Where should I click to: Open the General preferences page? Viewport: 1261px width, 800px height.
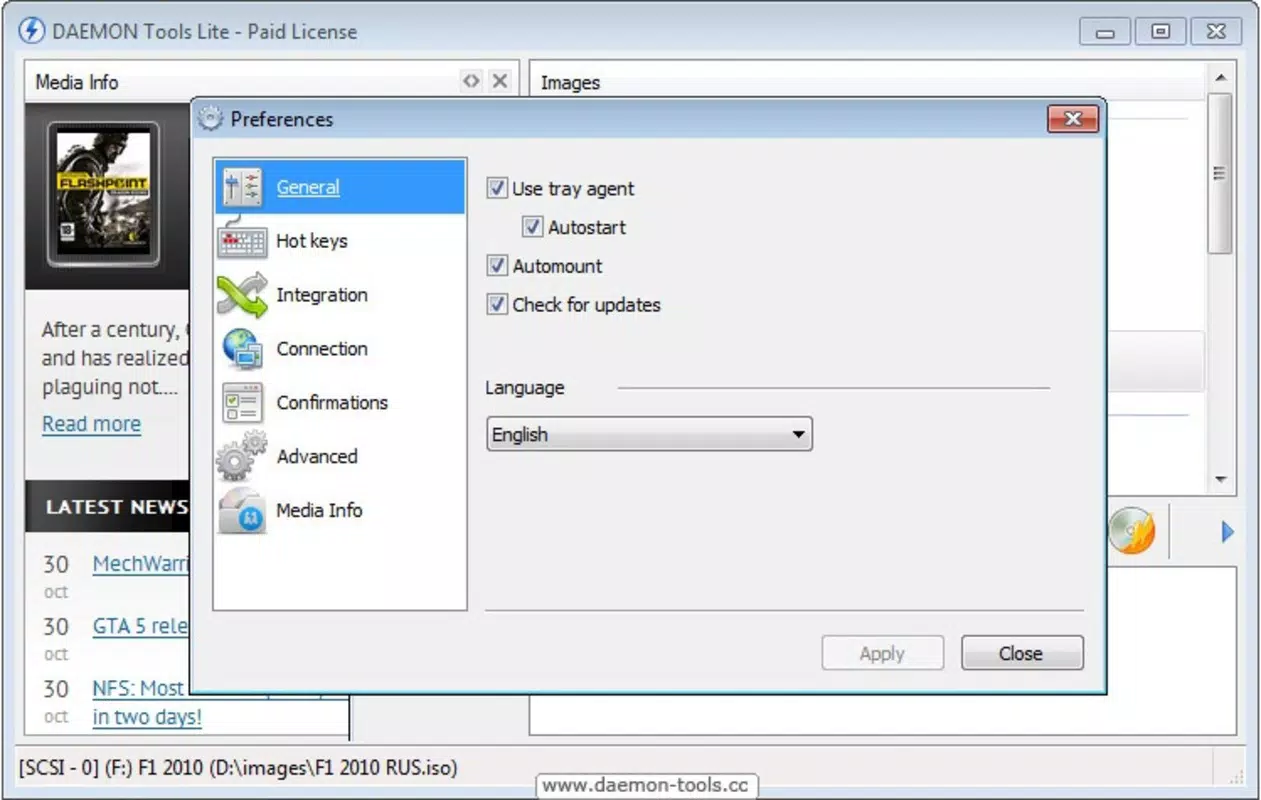340,187
